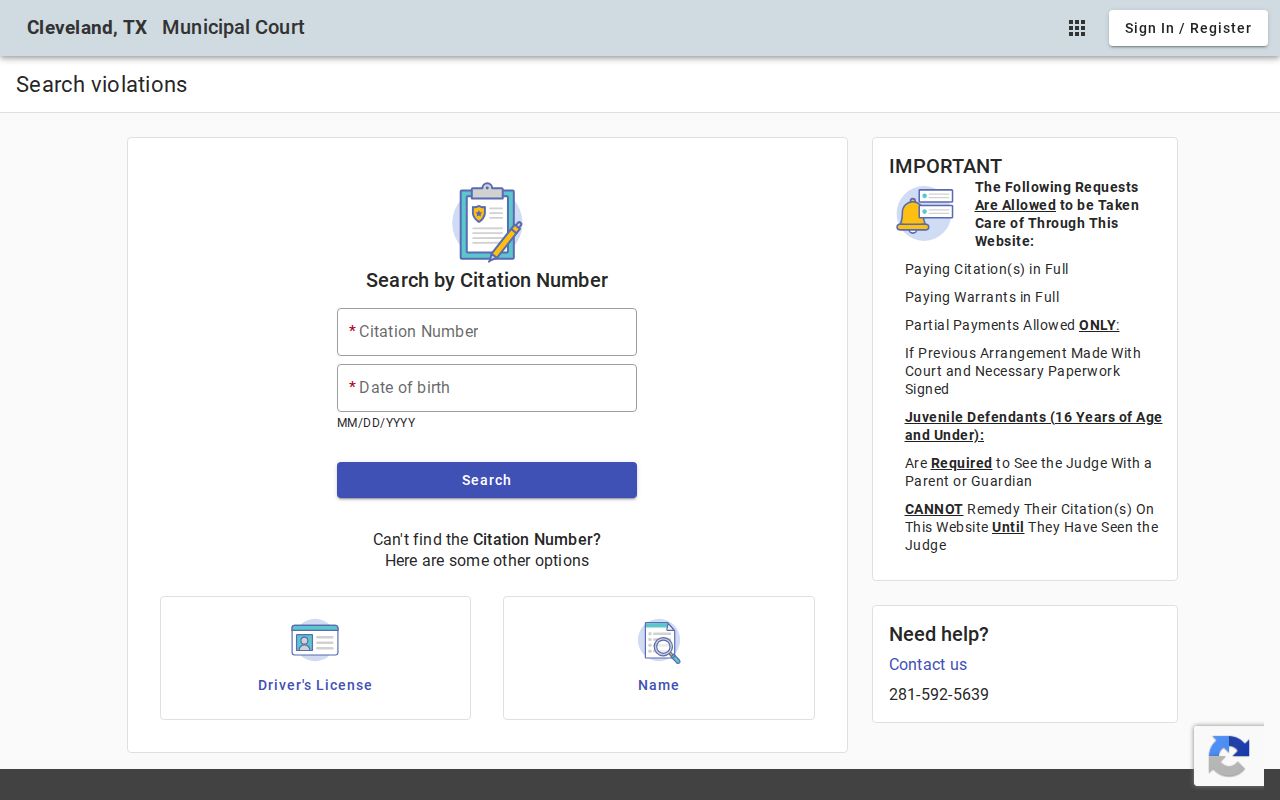This screenshot has width=1280, height=800.
Task: Click the Search by Citation Number heading
Action: click(487, 280)
